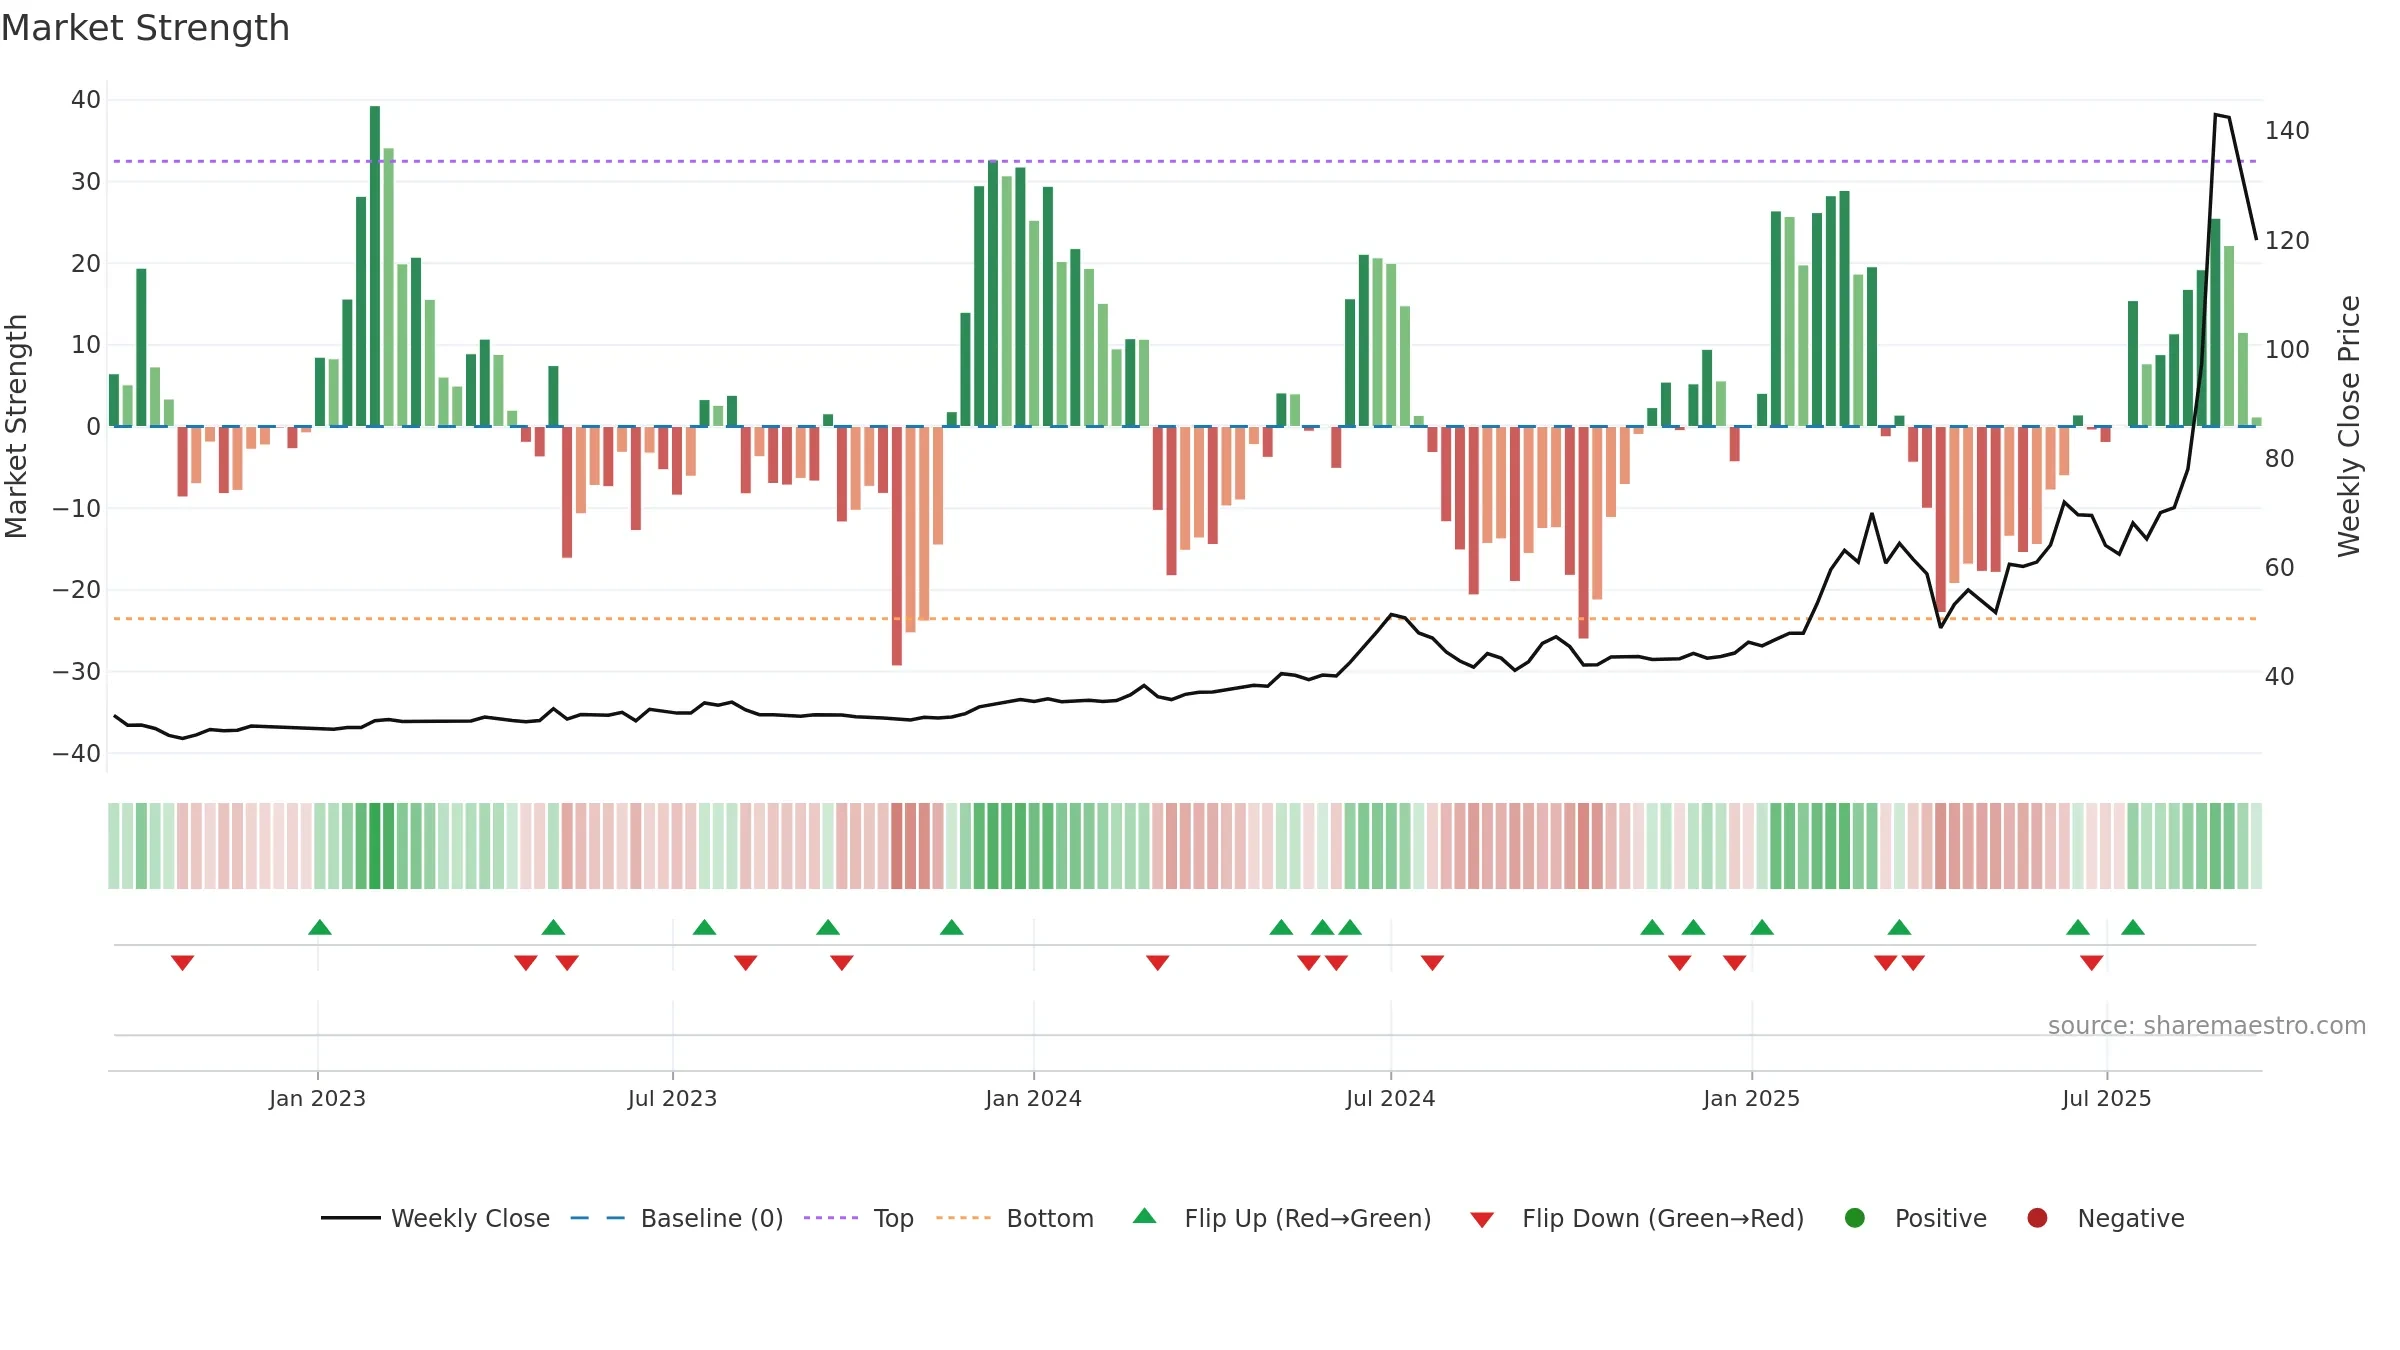Screen dimensions: 2400x1350
Task: Toggle the Bottom legend entry
Action: pyautogui.click(x=1015, y=1218)
